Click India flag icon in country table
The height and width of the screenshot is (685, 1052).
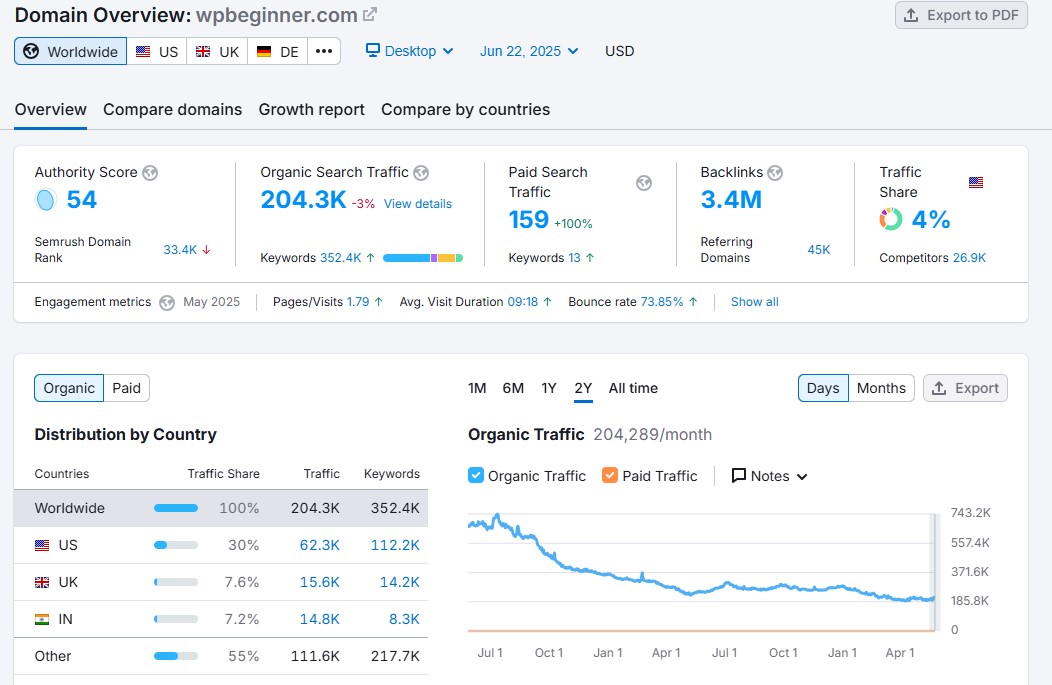coord(42,619)
